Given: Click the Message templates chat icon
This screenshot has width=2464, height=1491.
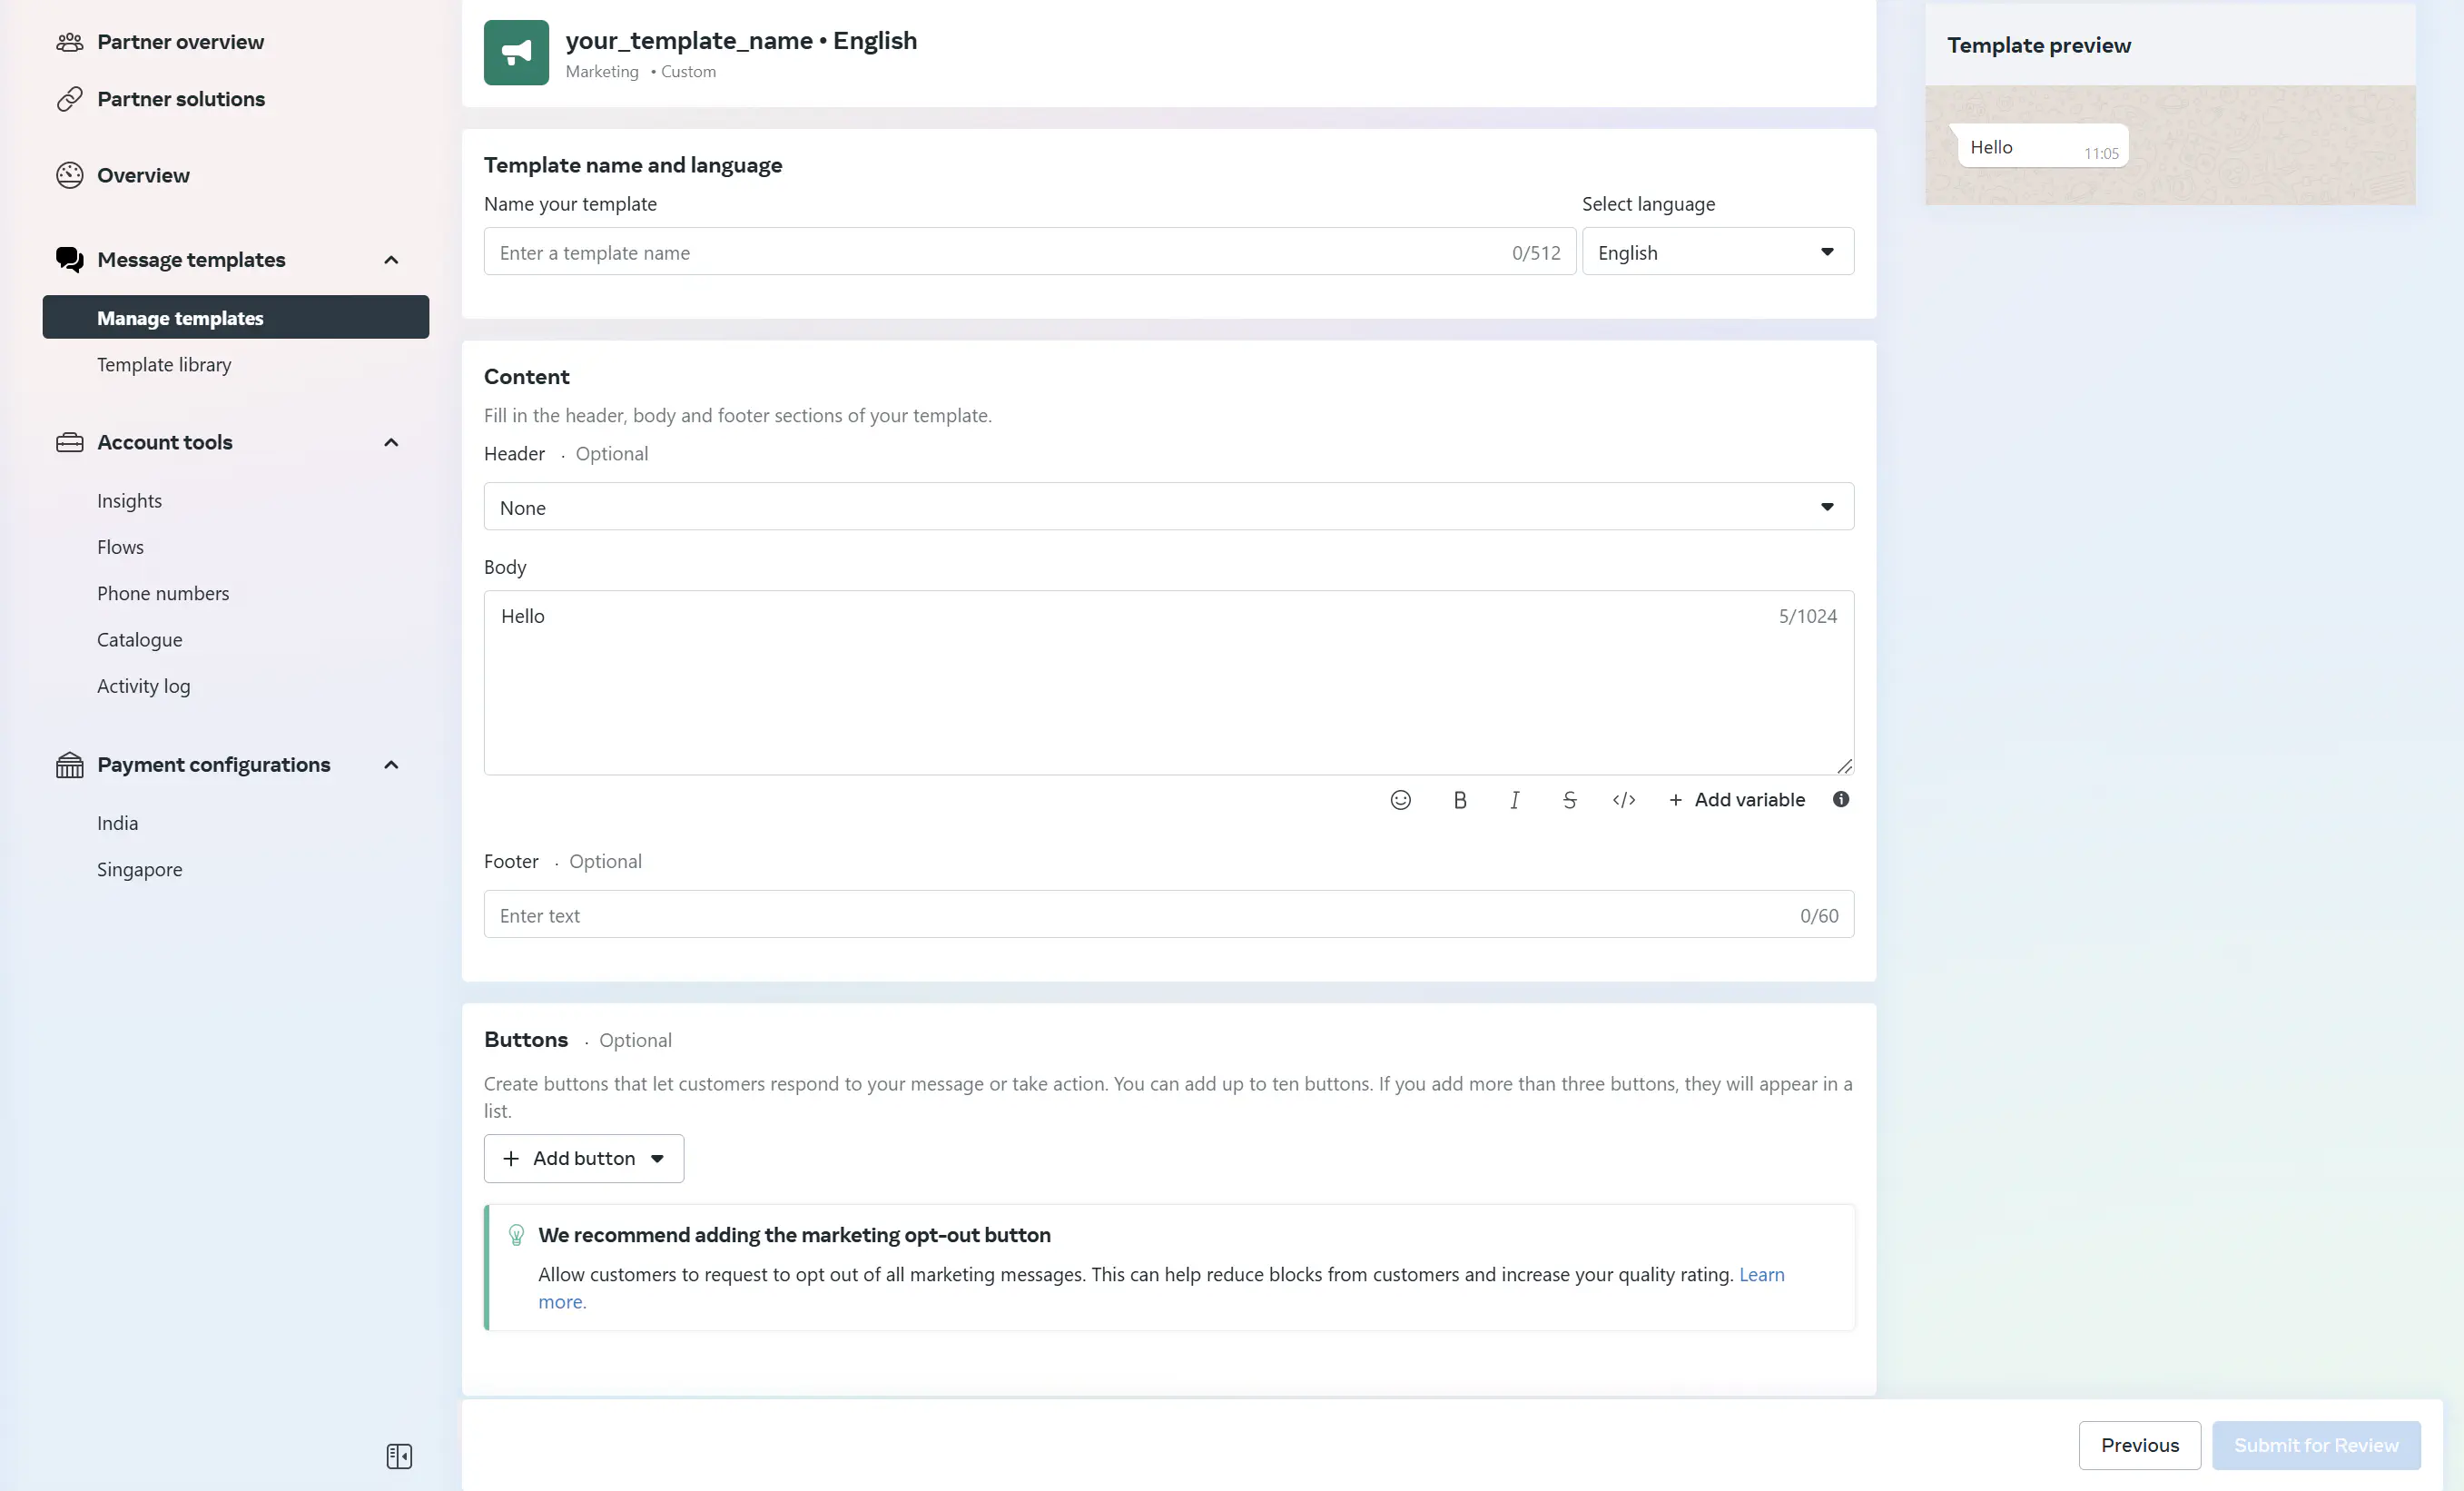Looking at the screenshot, I should click(69, 259).
